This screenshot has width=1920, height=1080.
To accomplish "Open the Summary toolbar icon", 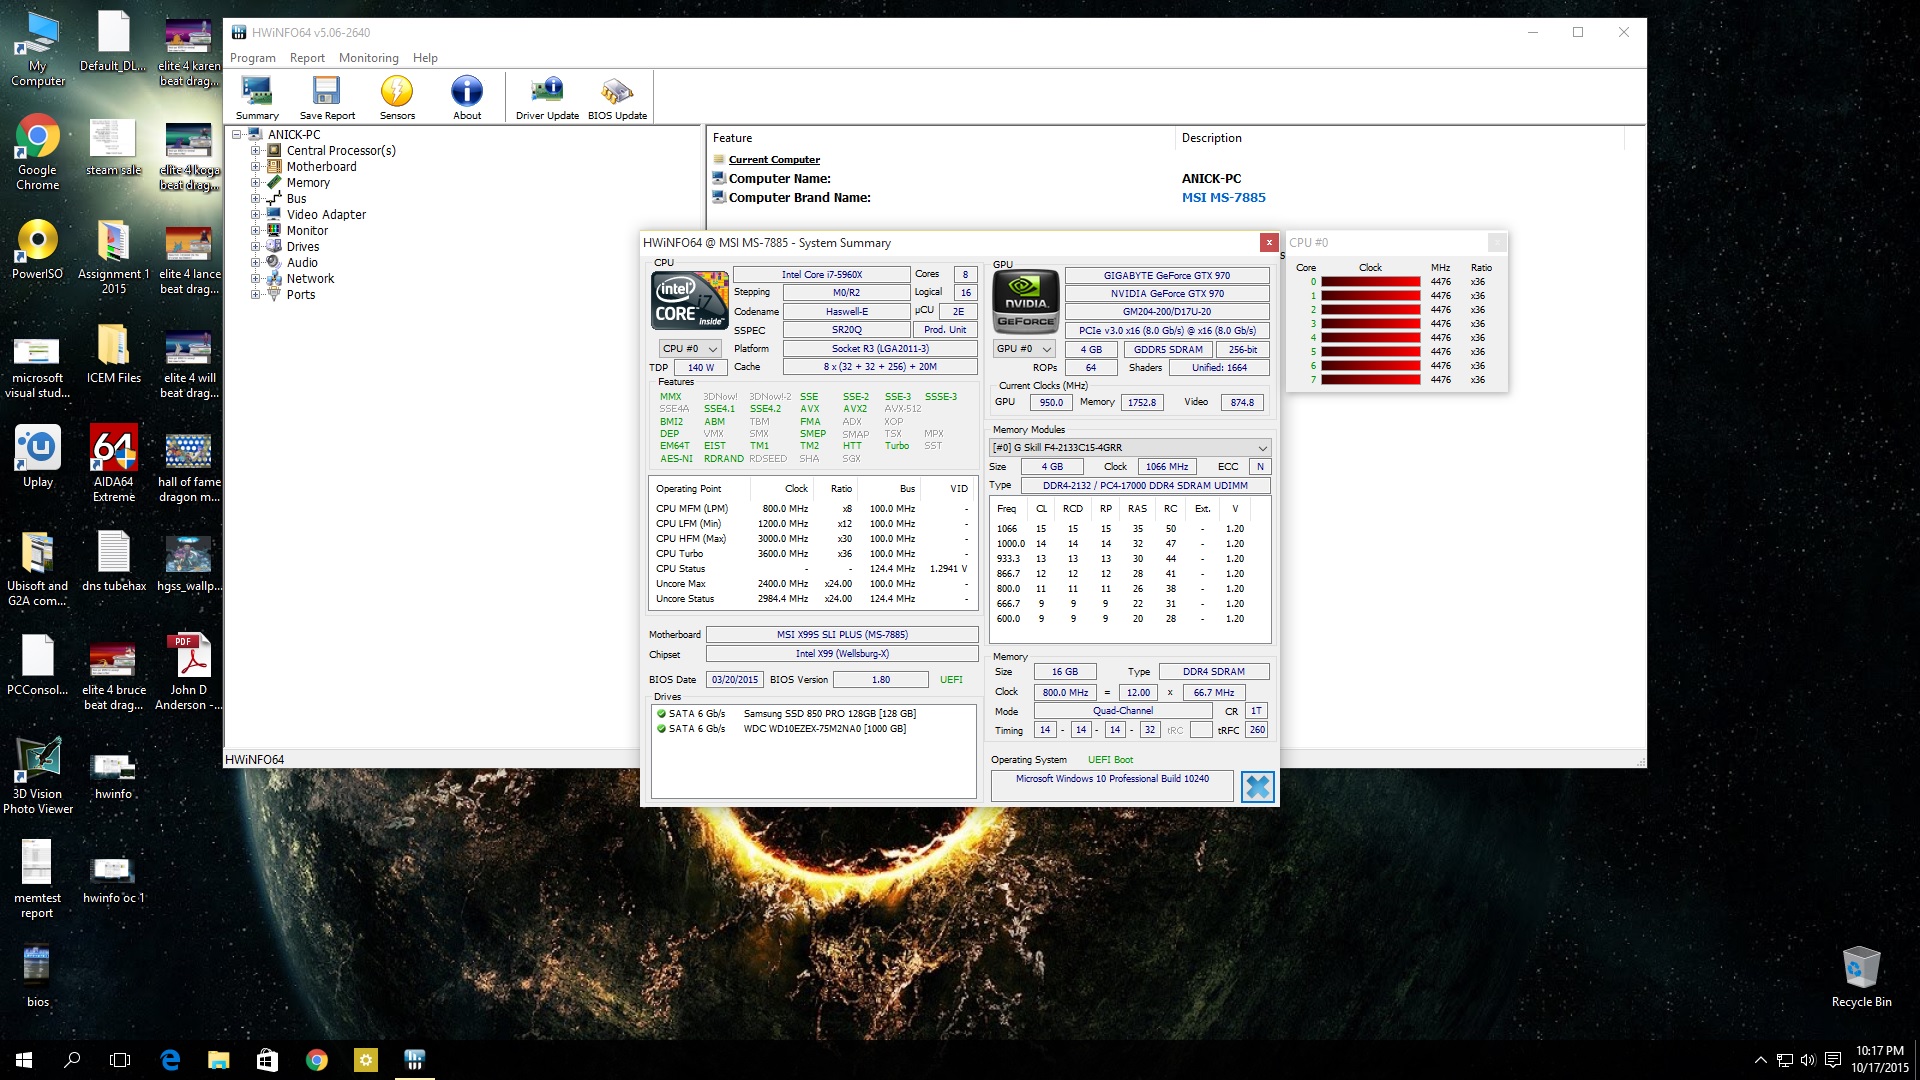I will coord(257,98).
